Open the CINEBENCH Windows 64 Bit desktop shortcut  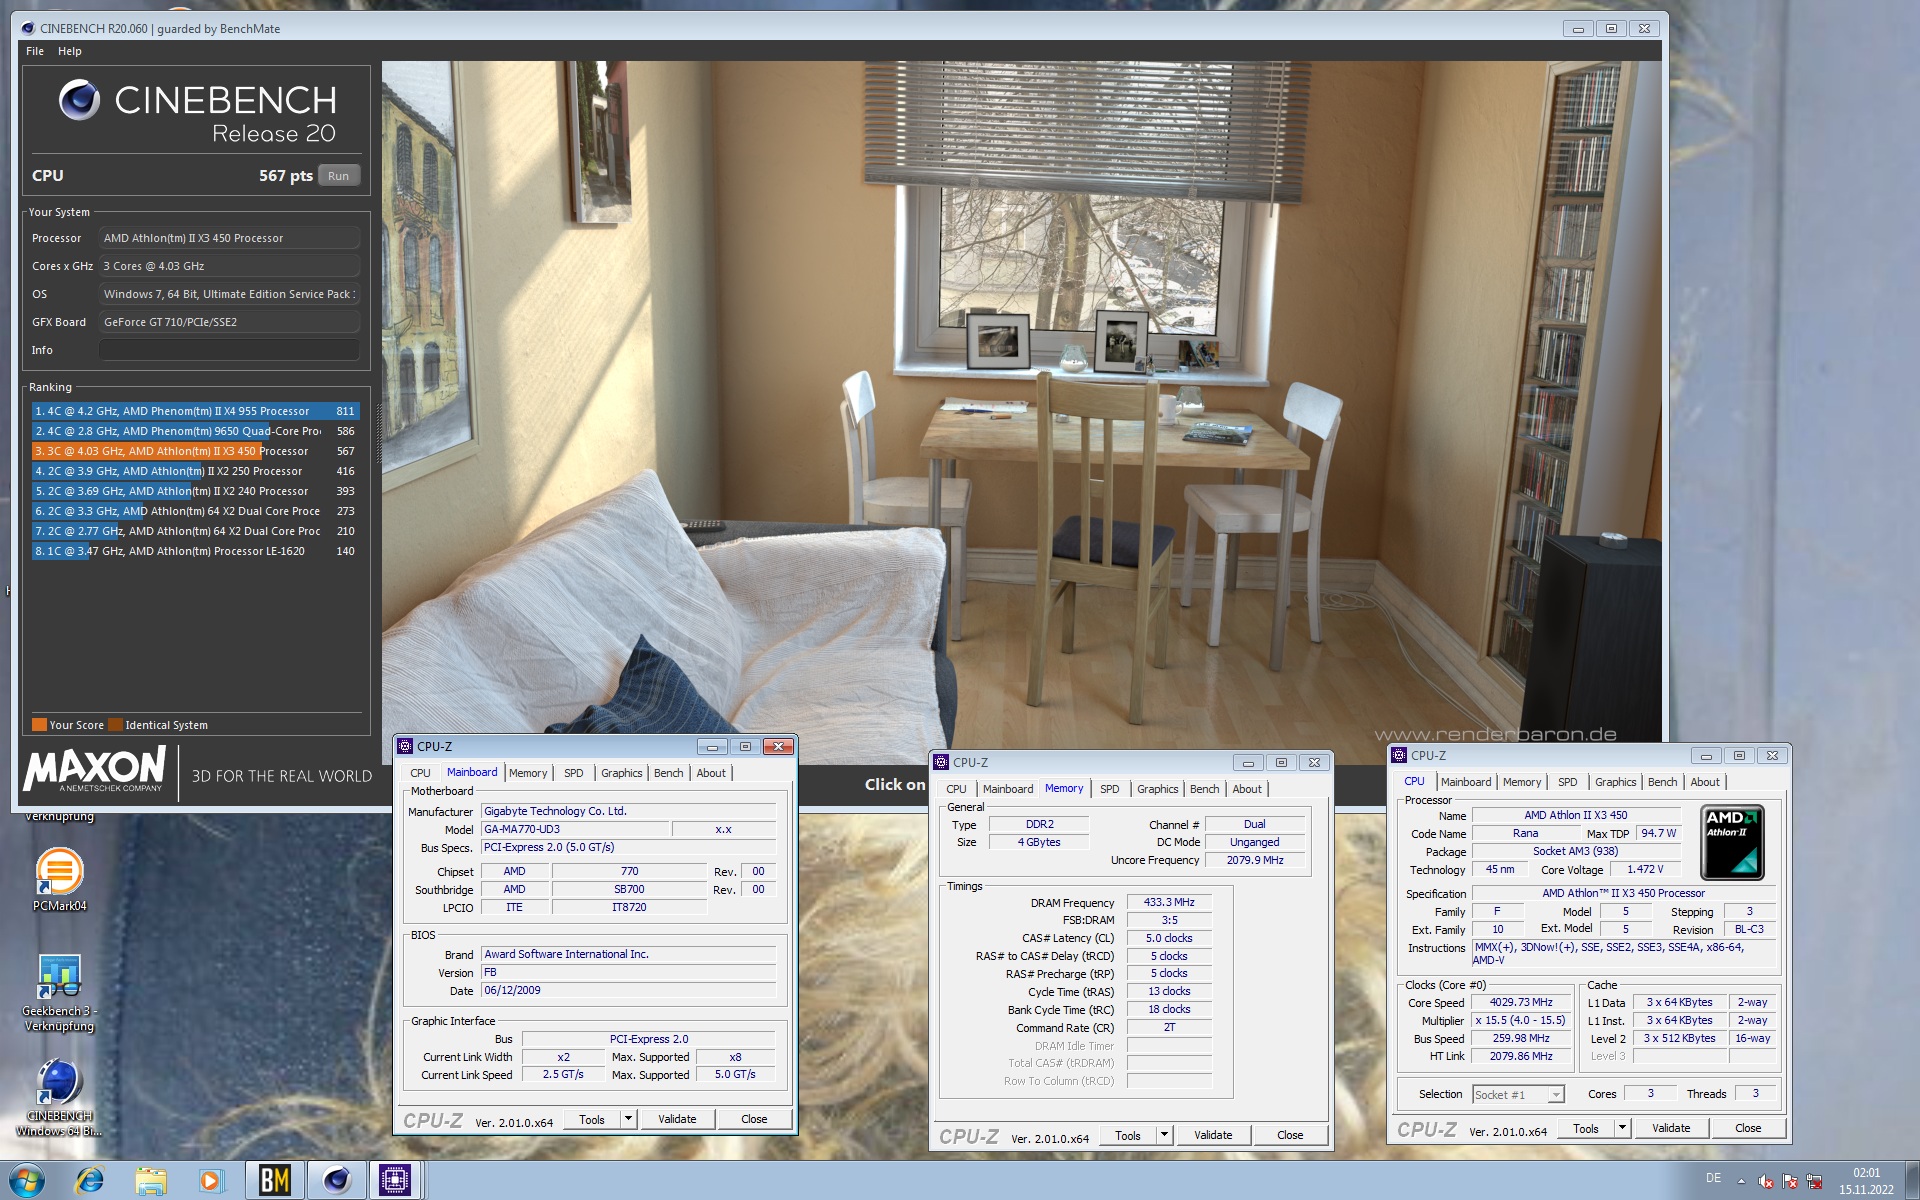[59, 1097]
